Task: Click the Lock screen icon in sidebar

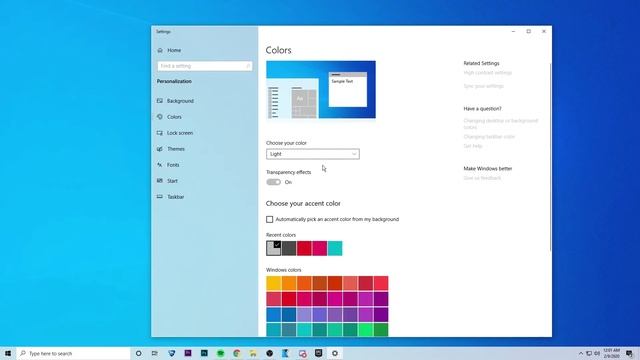Action: (160, 133)
